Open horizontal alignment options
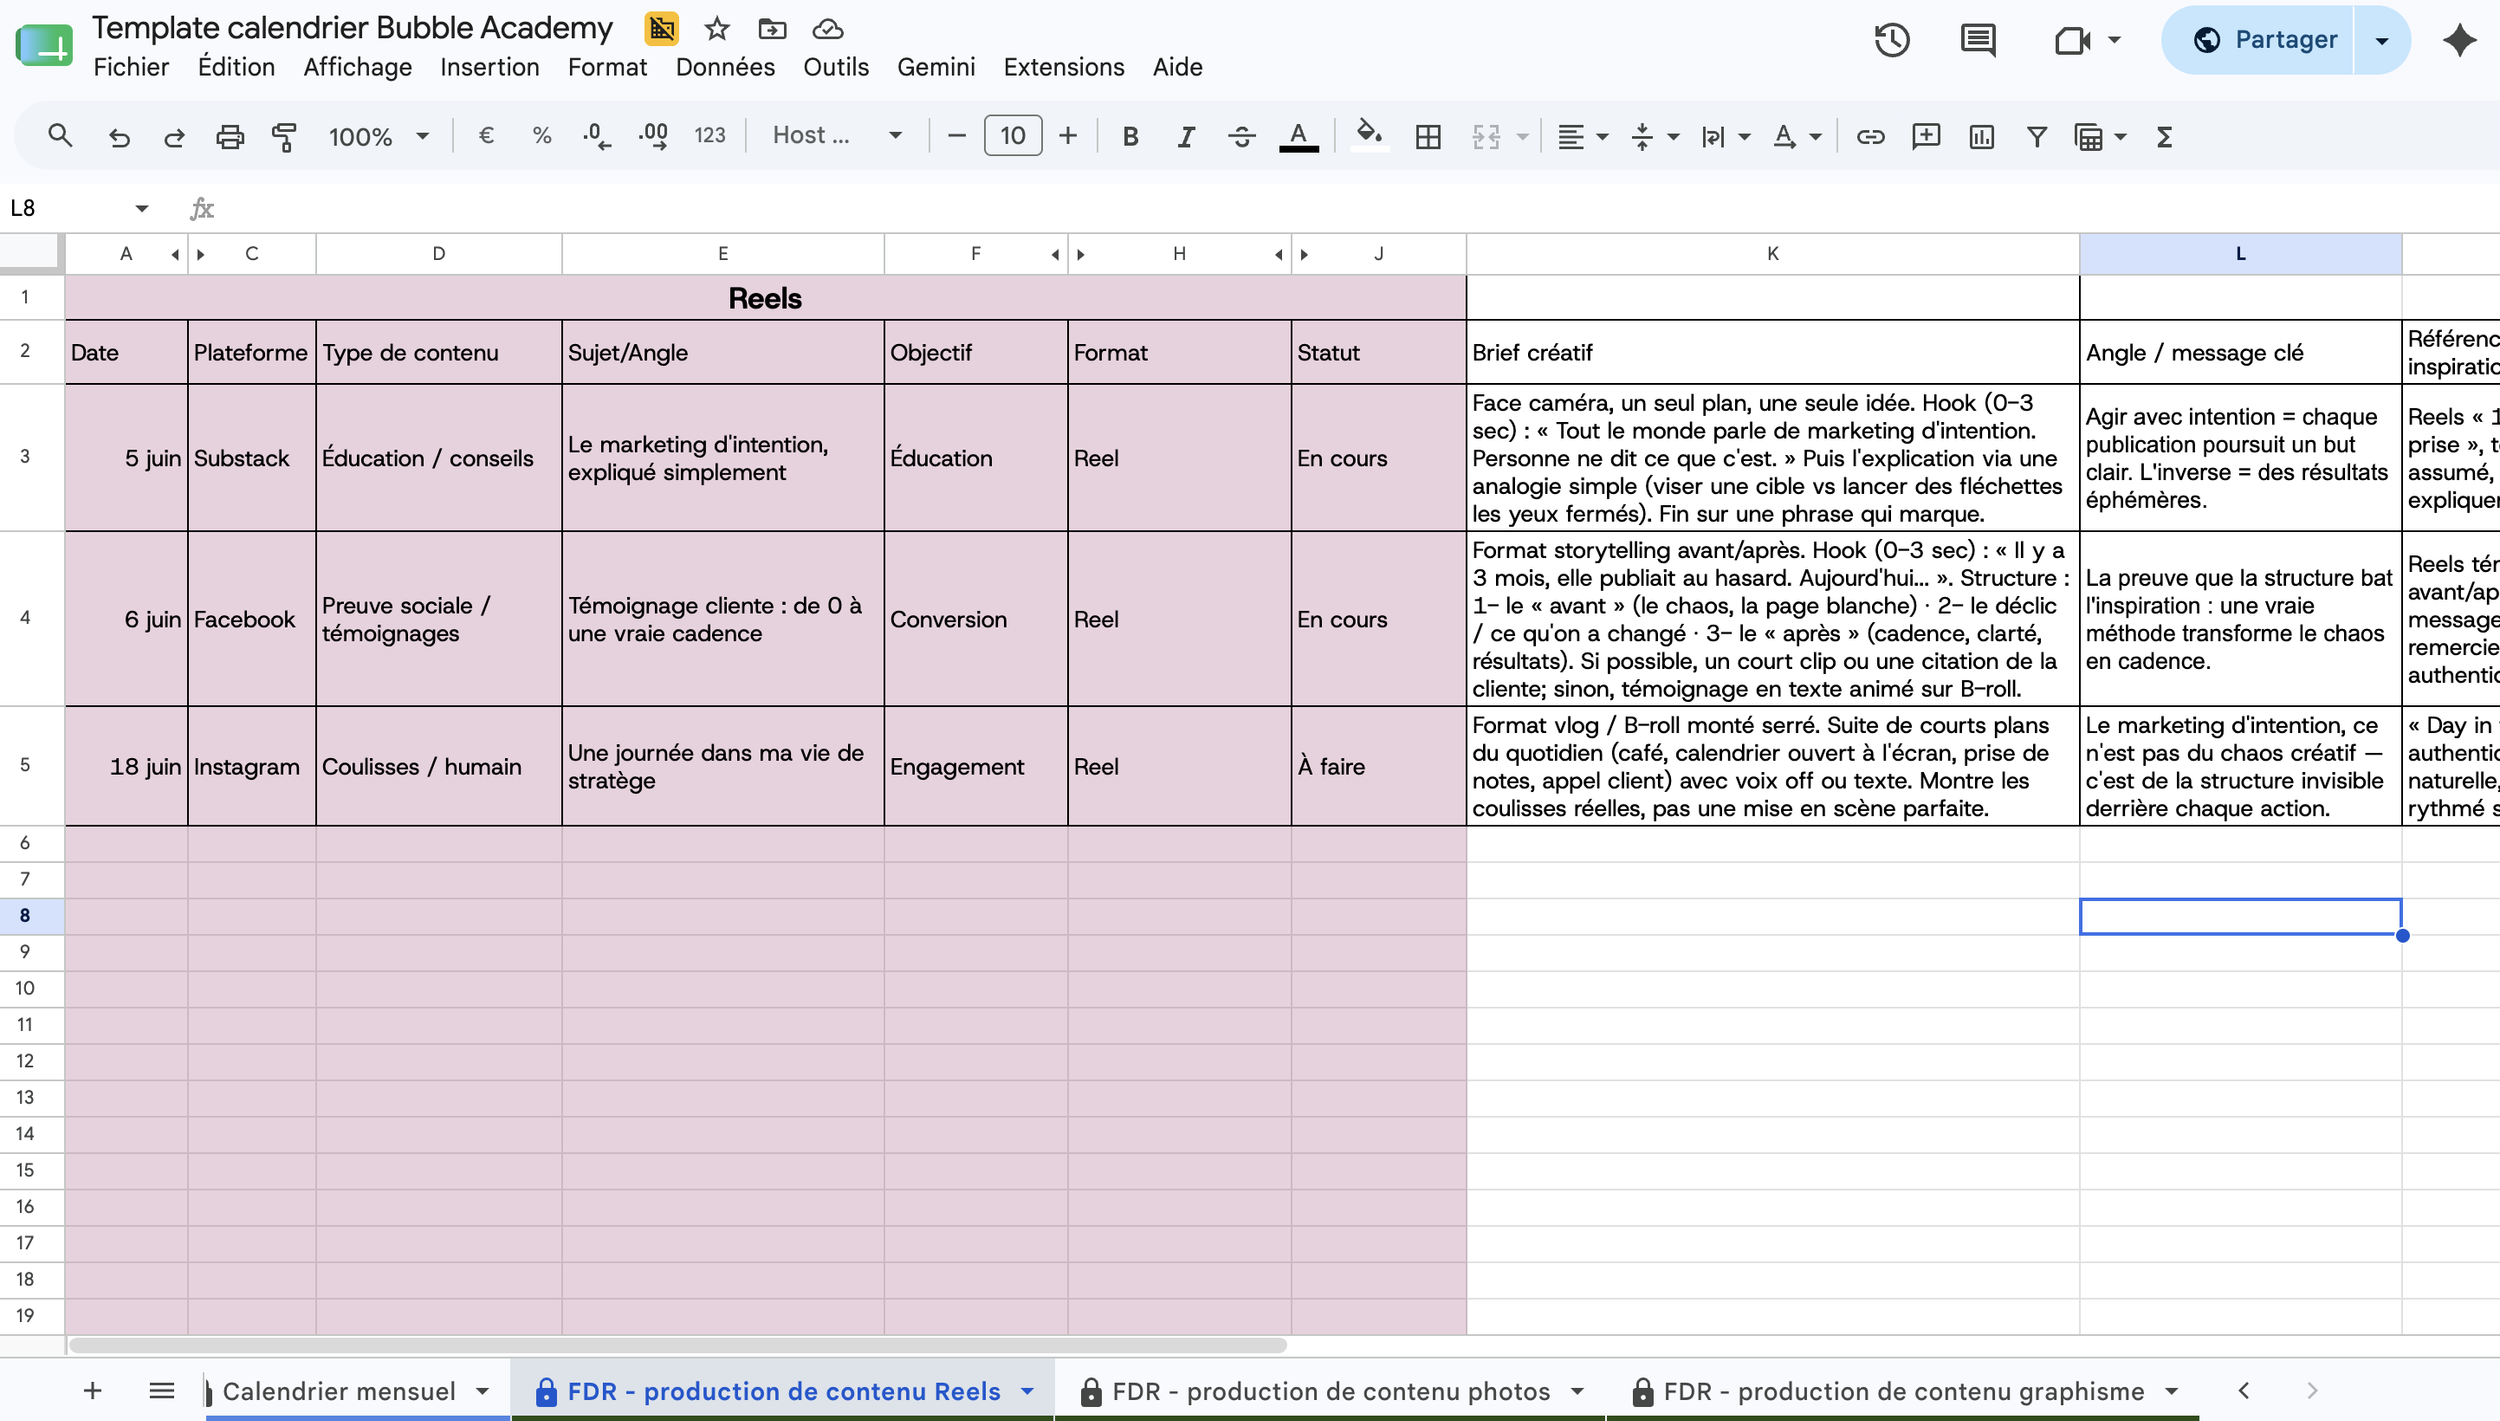This screenshot has width=2500, height=1421. (x=1582, y=136)
